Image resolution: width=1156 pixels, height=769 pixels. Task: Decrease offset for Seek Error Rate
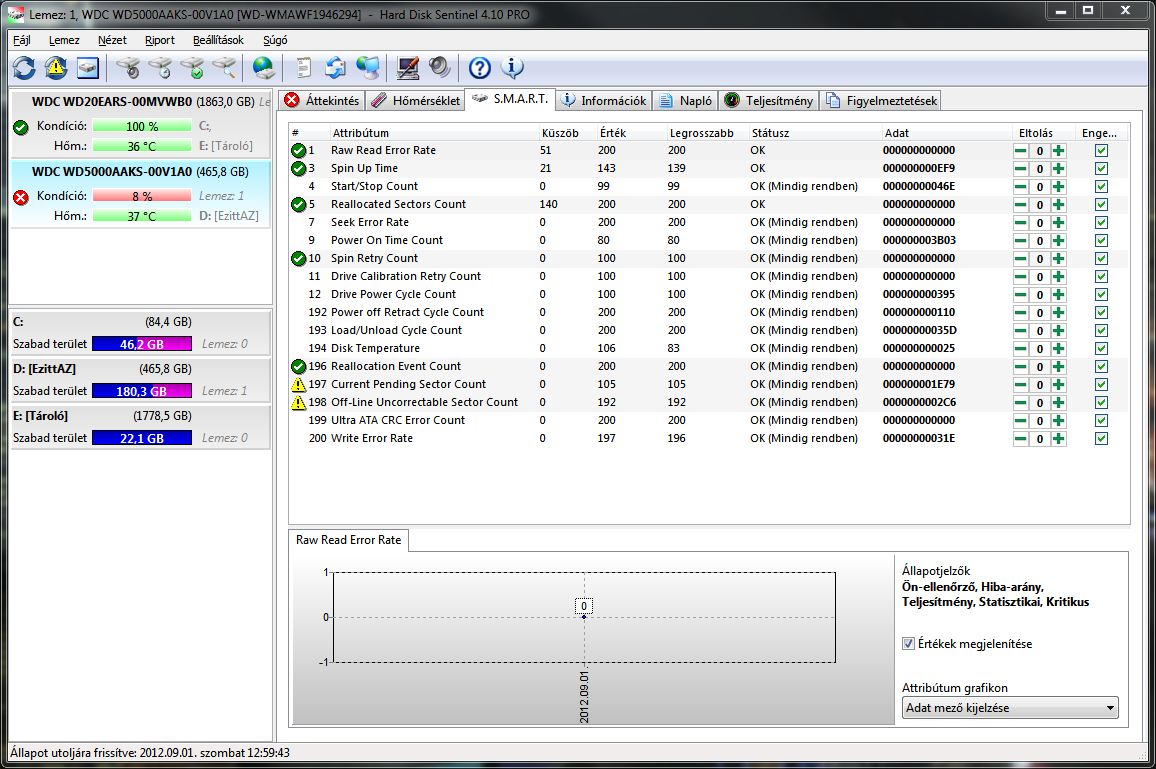pyautogui.click(x=1020, y=223)
